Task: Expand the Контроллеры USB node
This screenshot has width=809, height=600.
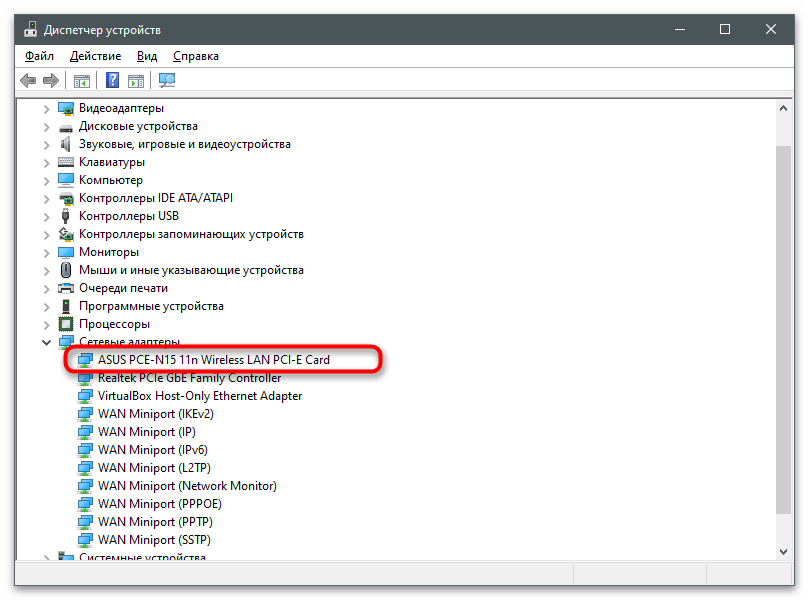Action: [x=46, y=217]
